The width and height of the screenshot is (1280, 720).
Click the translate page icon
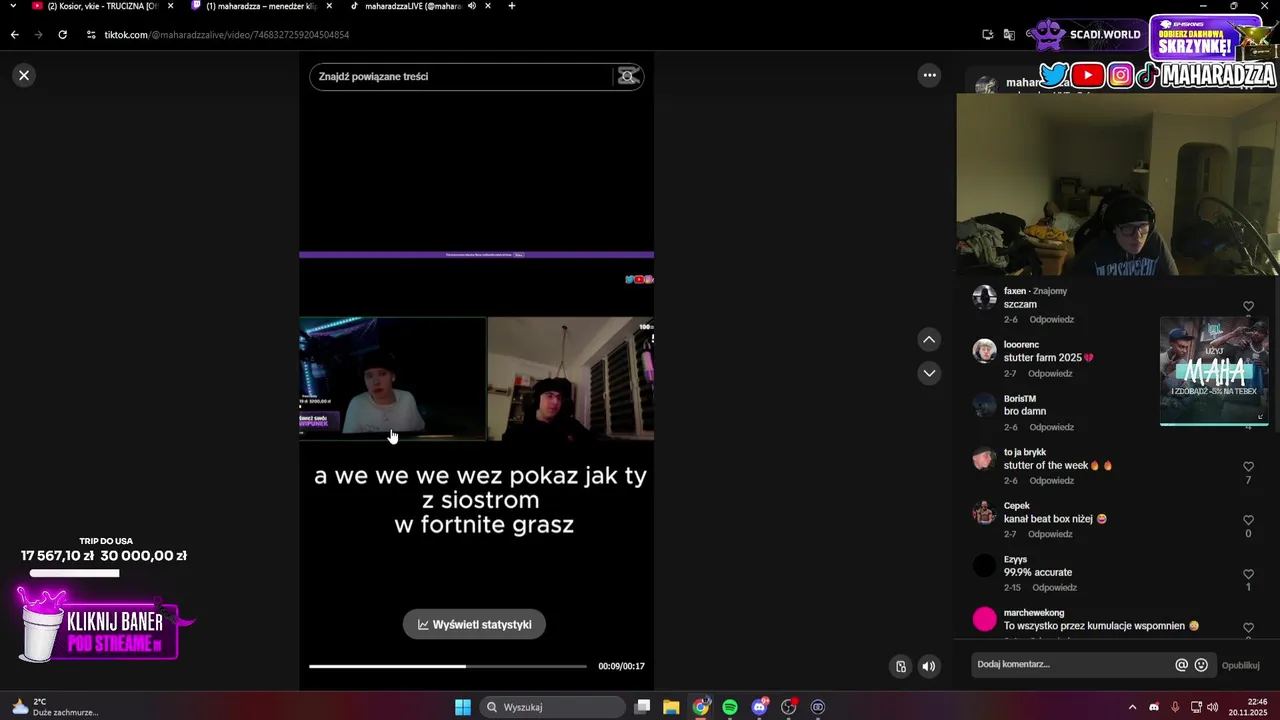pyautogui.click(x=1010, y=35)
